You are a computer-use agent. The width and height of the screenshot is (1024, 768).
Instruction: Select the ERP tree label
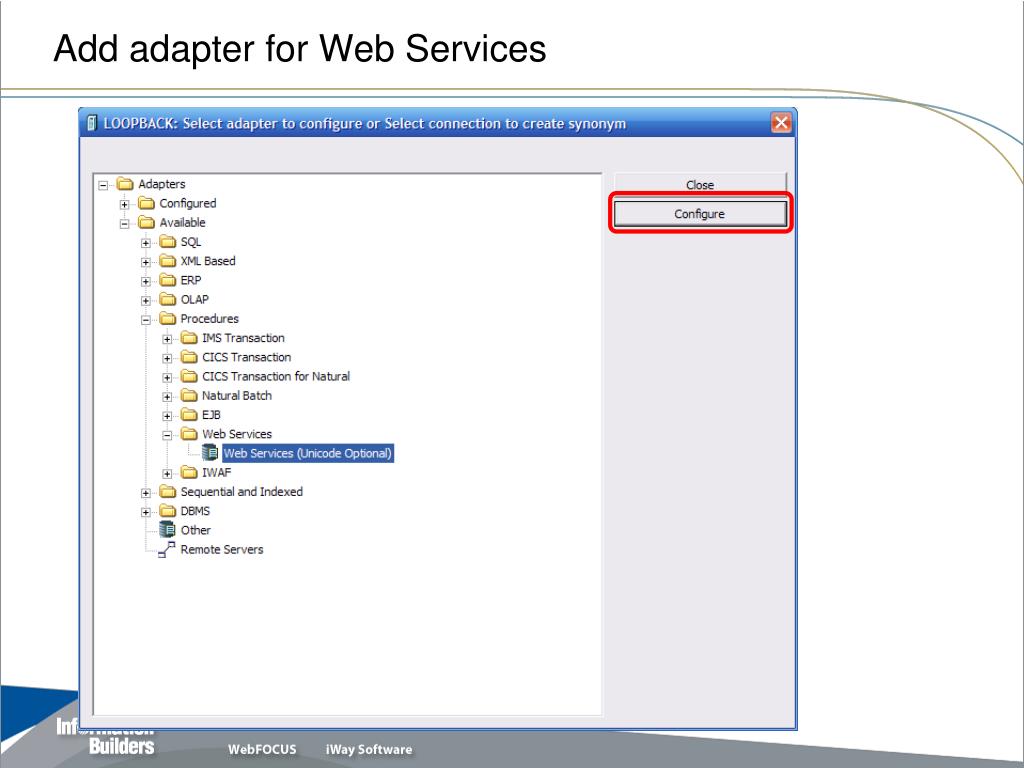click(191, 280)
